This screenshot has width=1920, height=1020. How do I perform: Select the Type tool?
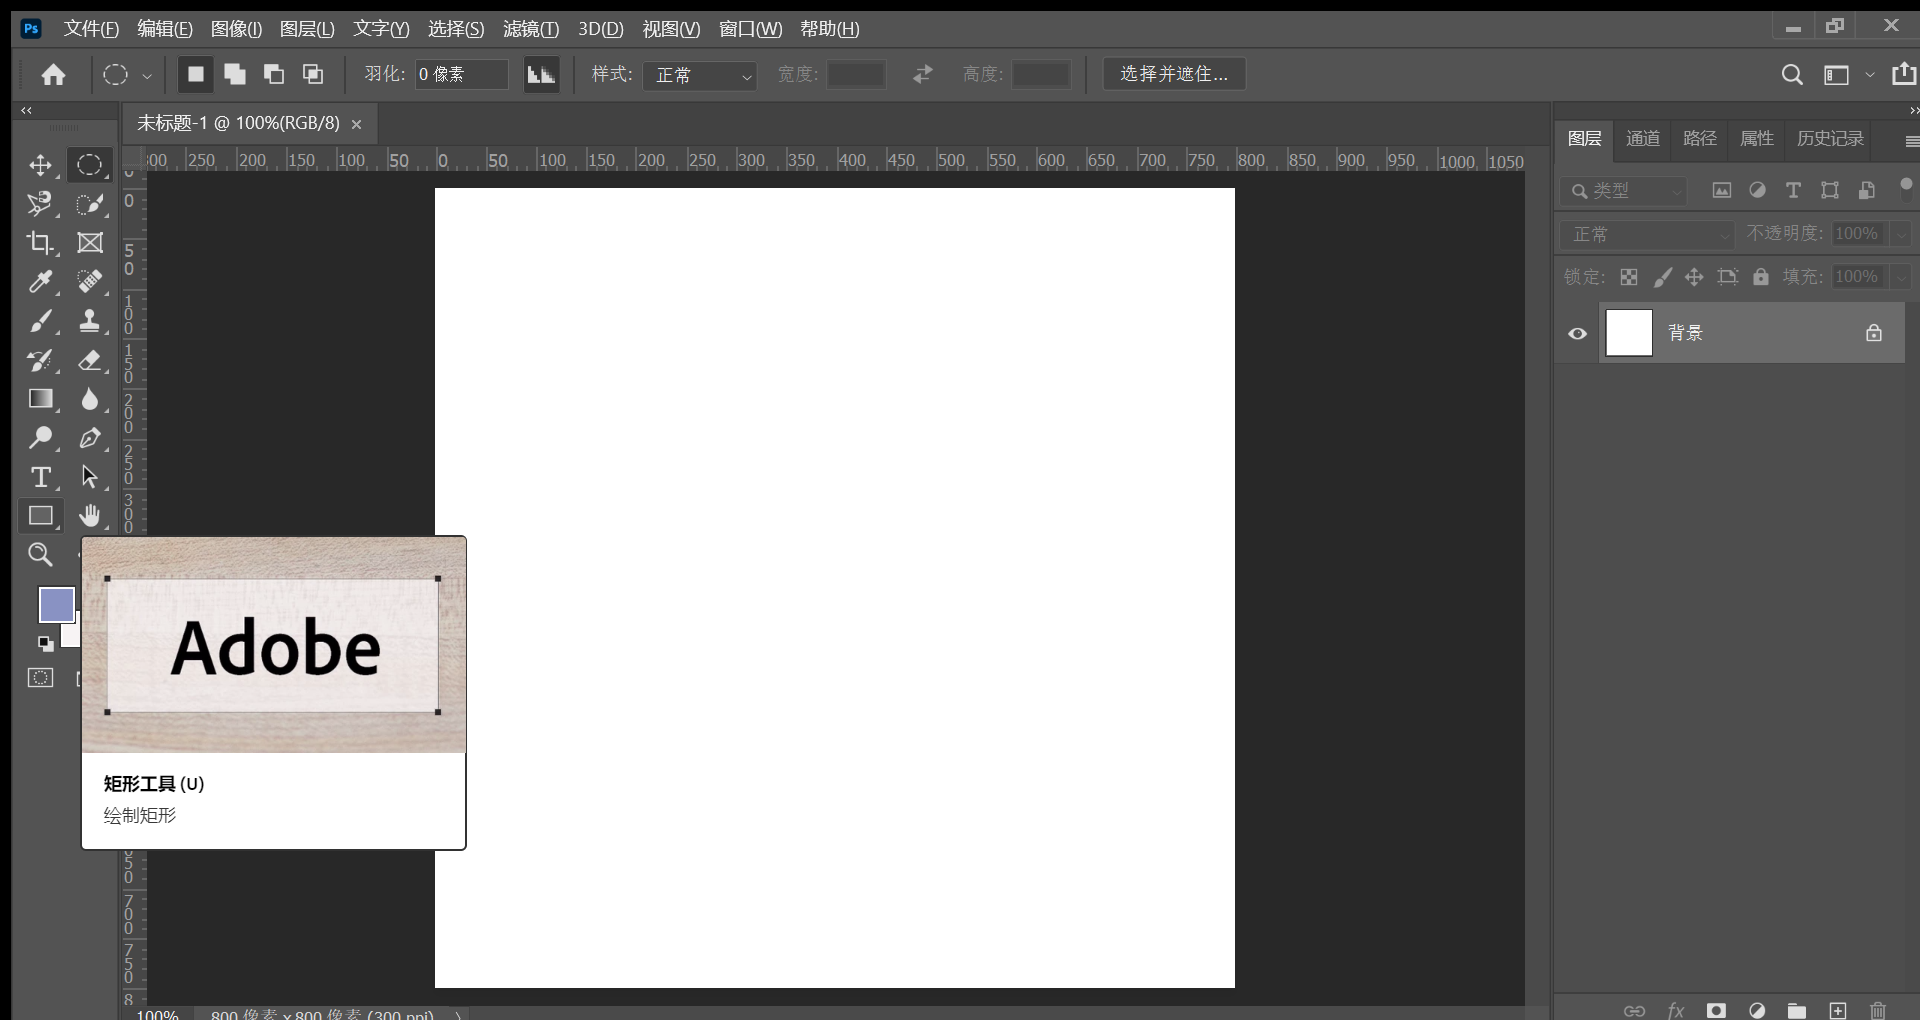40,477
